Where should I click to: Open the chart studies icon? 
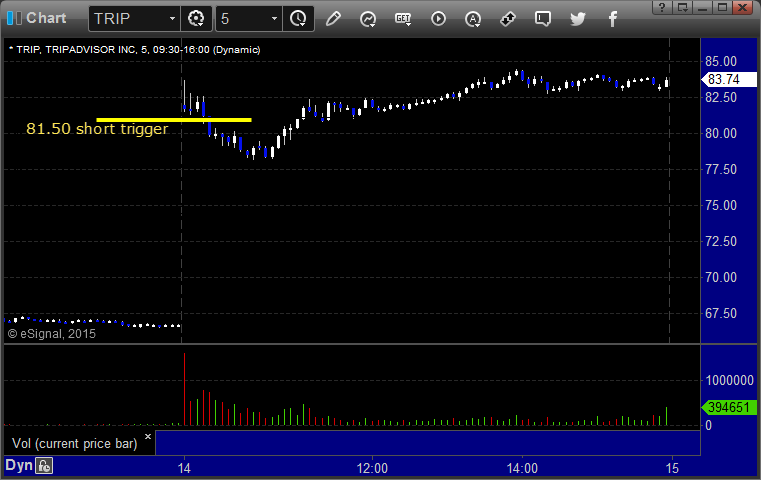click(x=368, y=19)
